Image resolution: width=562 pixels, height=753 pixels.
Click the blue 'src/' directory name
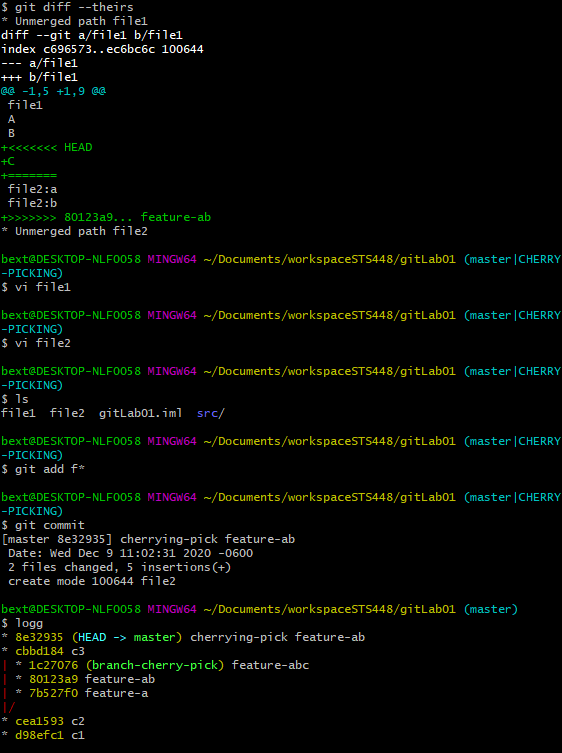tap(211, 413)
